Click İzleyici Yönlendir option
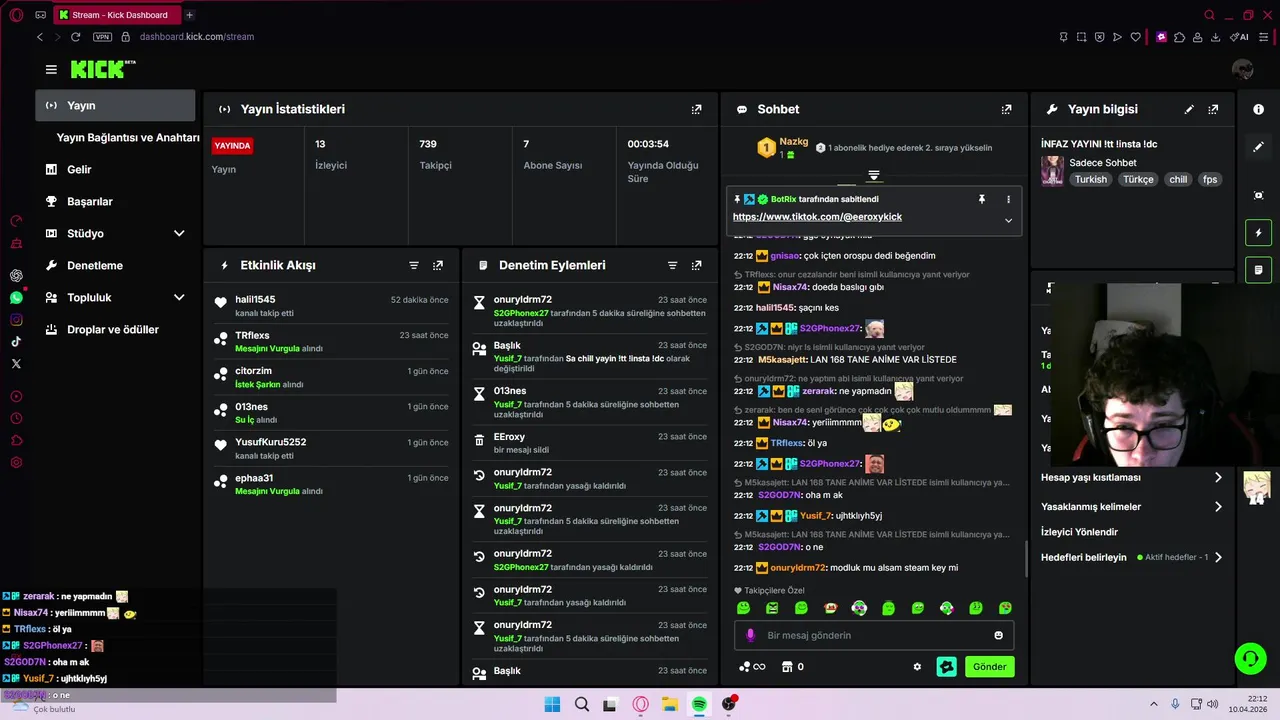Image resolution: width=1280 pixels, height=720 pixels. [x=1079, y=532]
